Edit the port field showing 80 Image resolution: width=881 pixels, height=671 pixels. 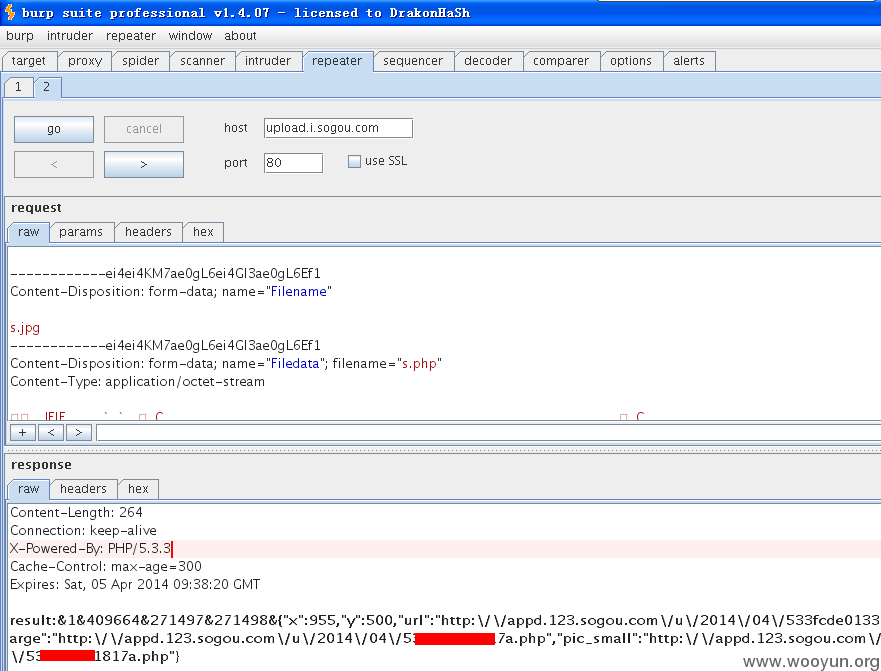coord(293,163)
